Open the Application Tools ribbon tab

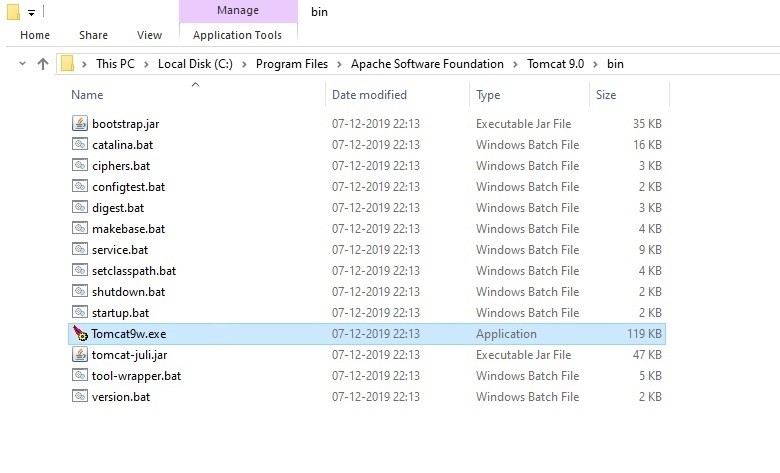click(x=237, y=35)
